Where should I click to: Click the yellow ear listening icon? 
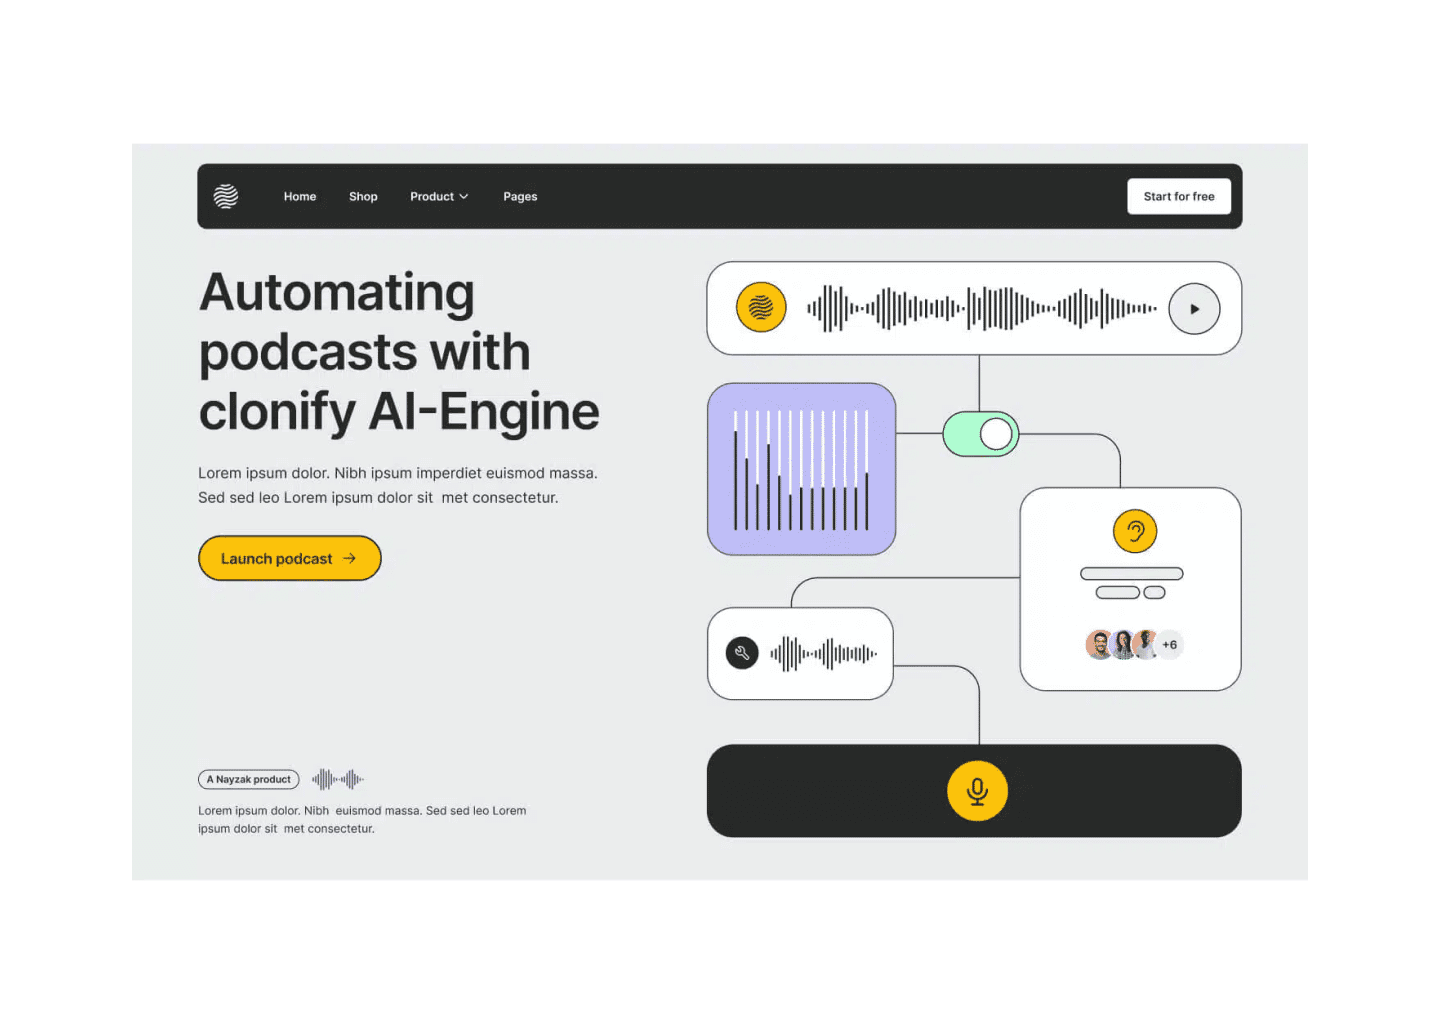click(x=1135, y=531)
